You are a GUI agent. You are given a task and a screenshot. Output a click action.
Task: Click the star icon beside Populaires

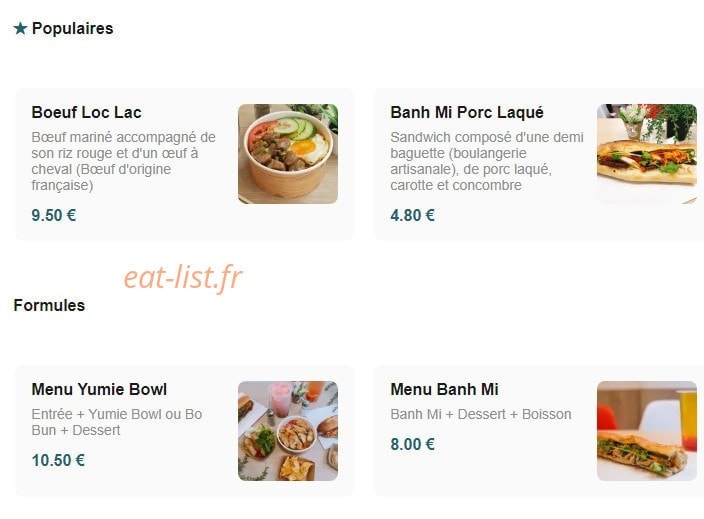click(x=20, y=29)
